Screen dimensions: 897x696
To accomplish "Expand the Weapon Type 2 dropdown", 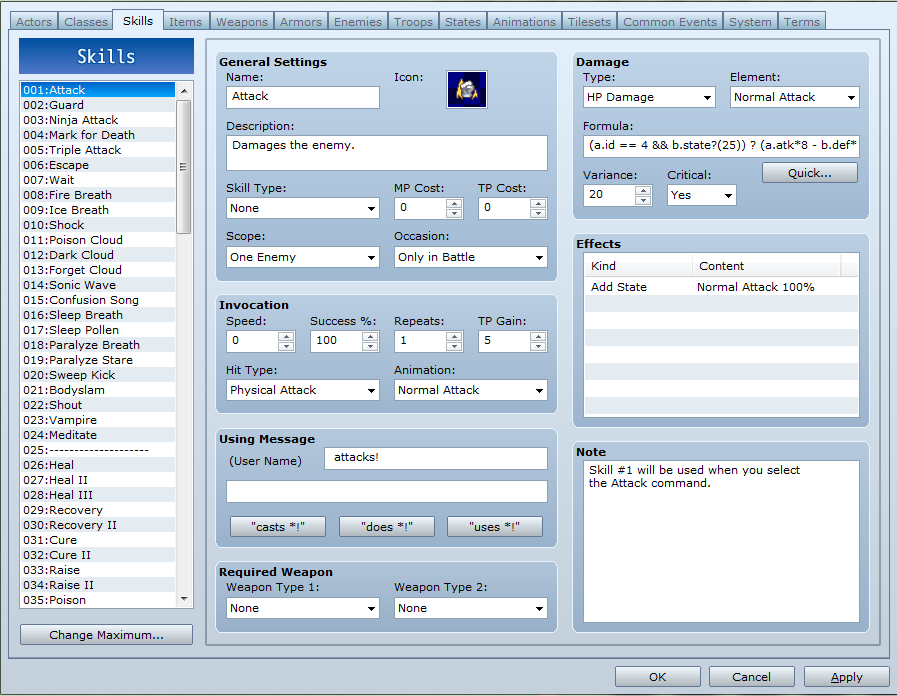I will click(470, 608).
